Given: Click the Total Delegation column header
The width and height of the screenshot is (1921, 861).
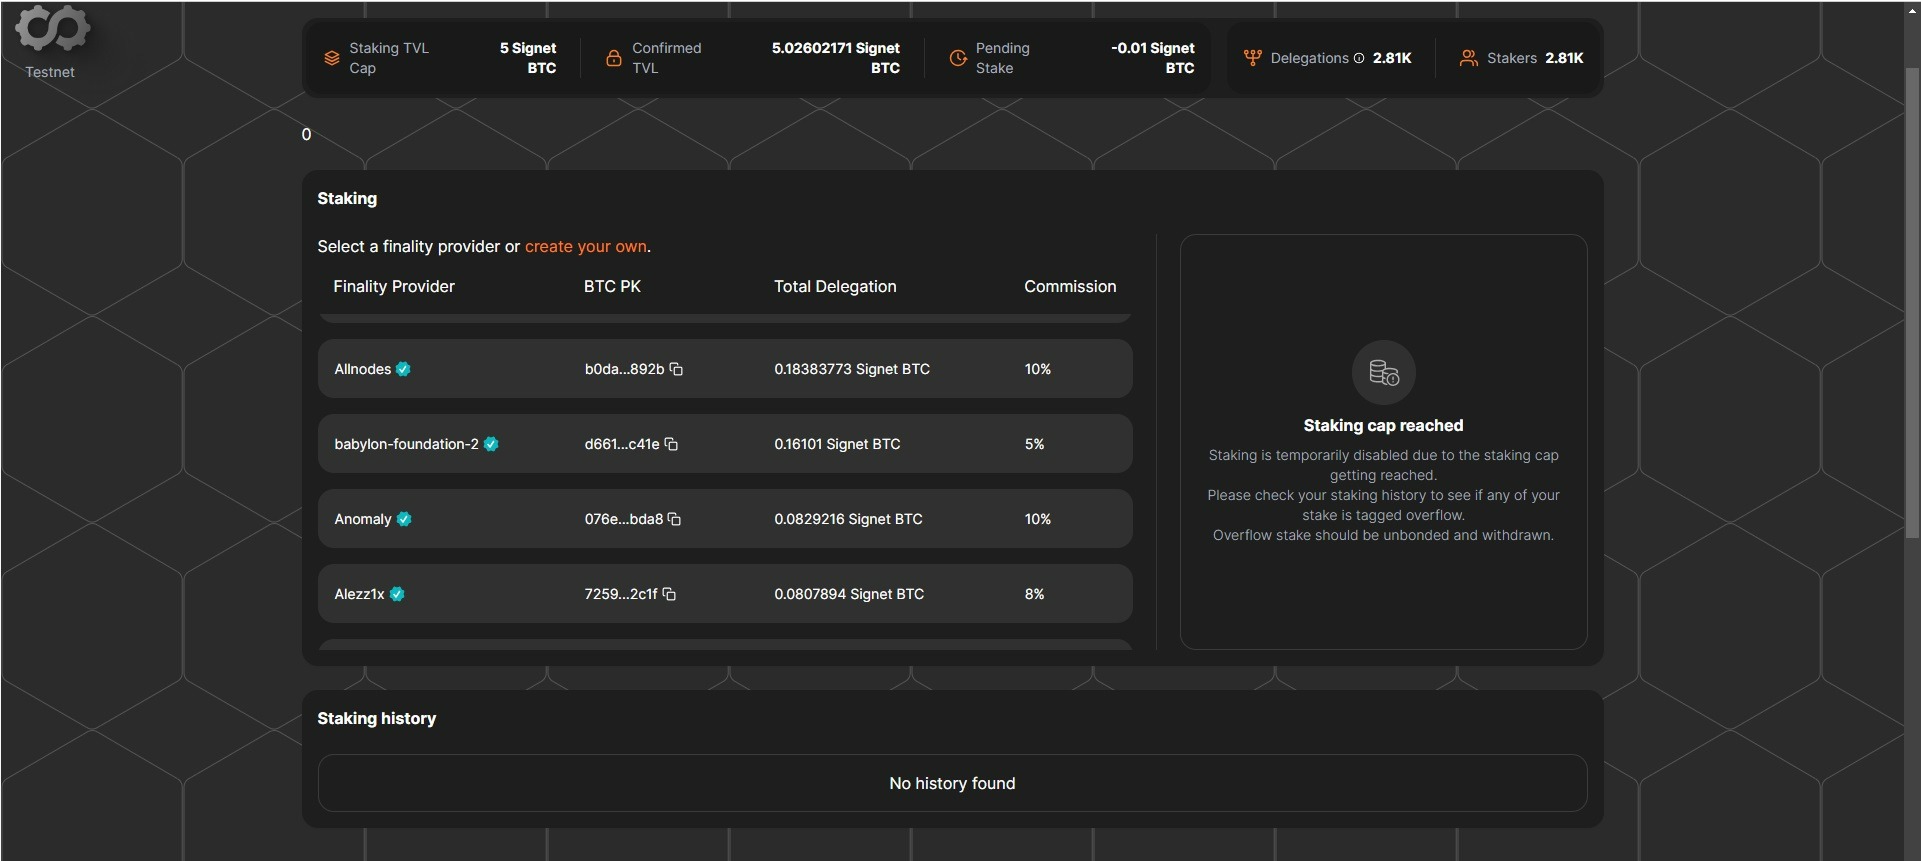Looking at the screenshot, I should (835, 286).
